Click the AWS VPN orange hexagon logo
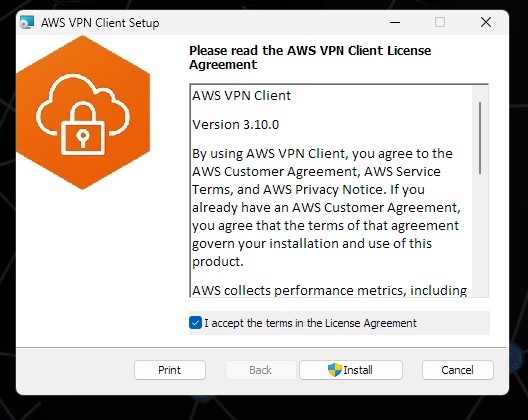This screenshot has width=528, height=420. [83, 113]
